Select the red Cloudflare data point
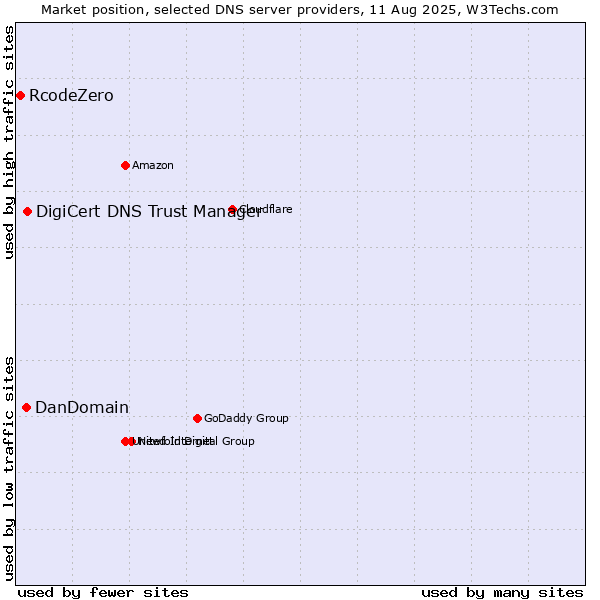600x600 pixels. pyautogui.click(x=232, y=209)
